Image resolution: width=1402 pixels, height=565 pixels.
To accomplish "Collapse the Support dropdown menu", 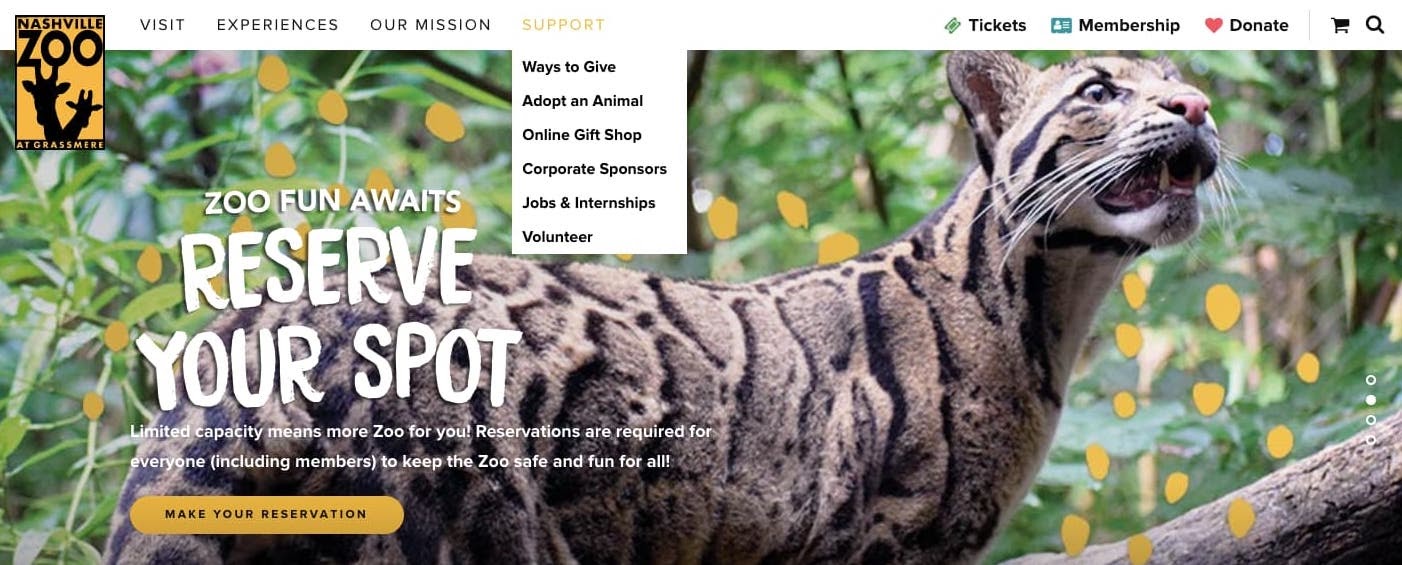I will pyautogui.click(x=564, y=25).
